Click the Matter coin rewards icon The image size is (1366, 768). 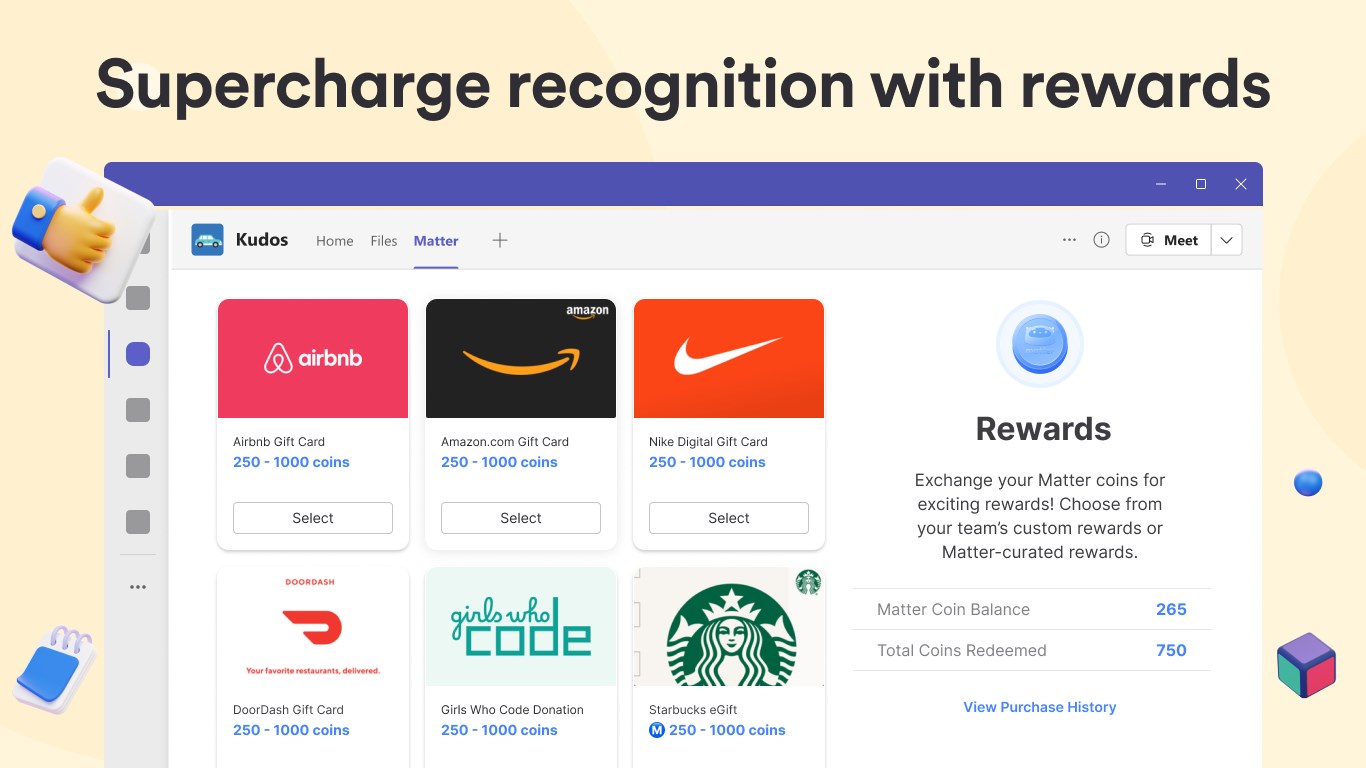[1040, 344]
